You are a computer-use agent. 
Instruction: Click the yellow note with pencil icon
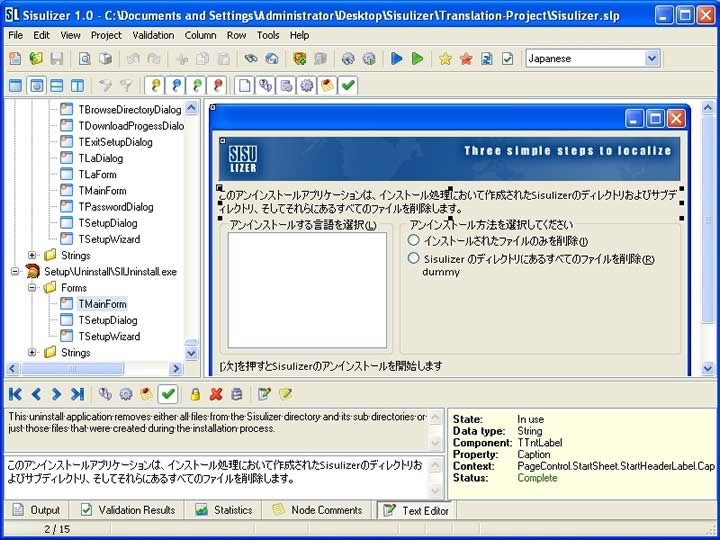click(x=285, y=394)
